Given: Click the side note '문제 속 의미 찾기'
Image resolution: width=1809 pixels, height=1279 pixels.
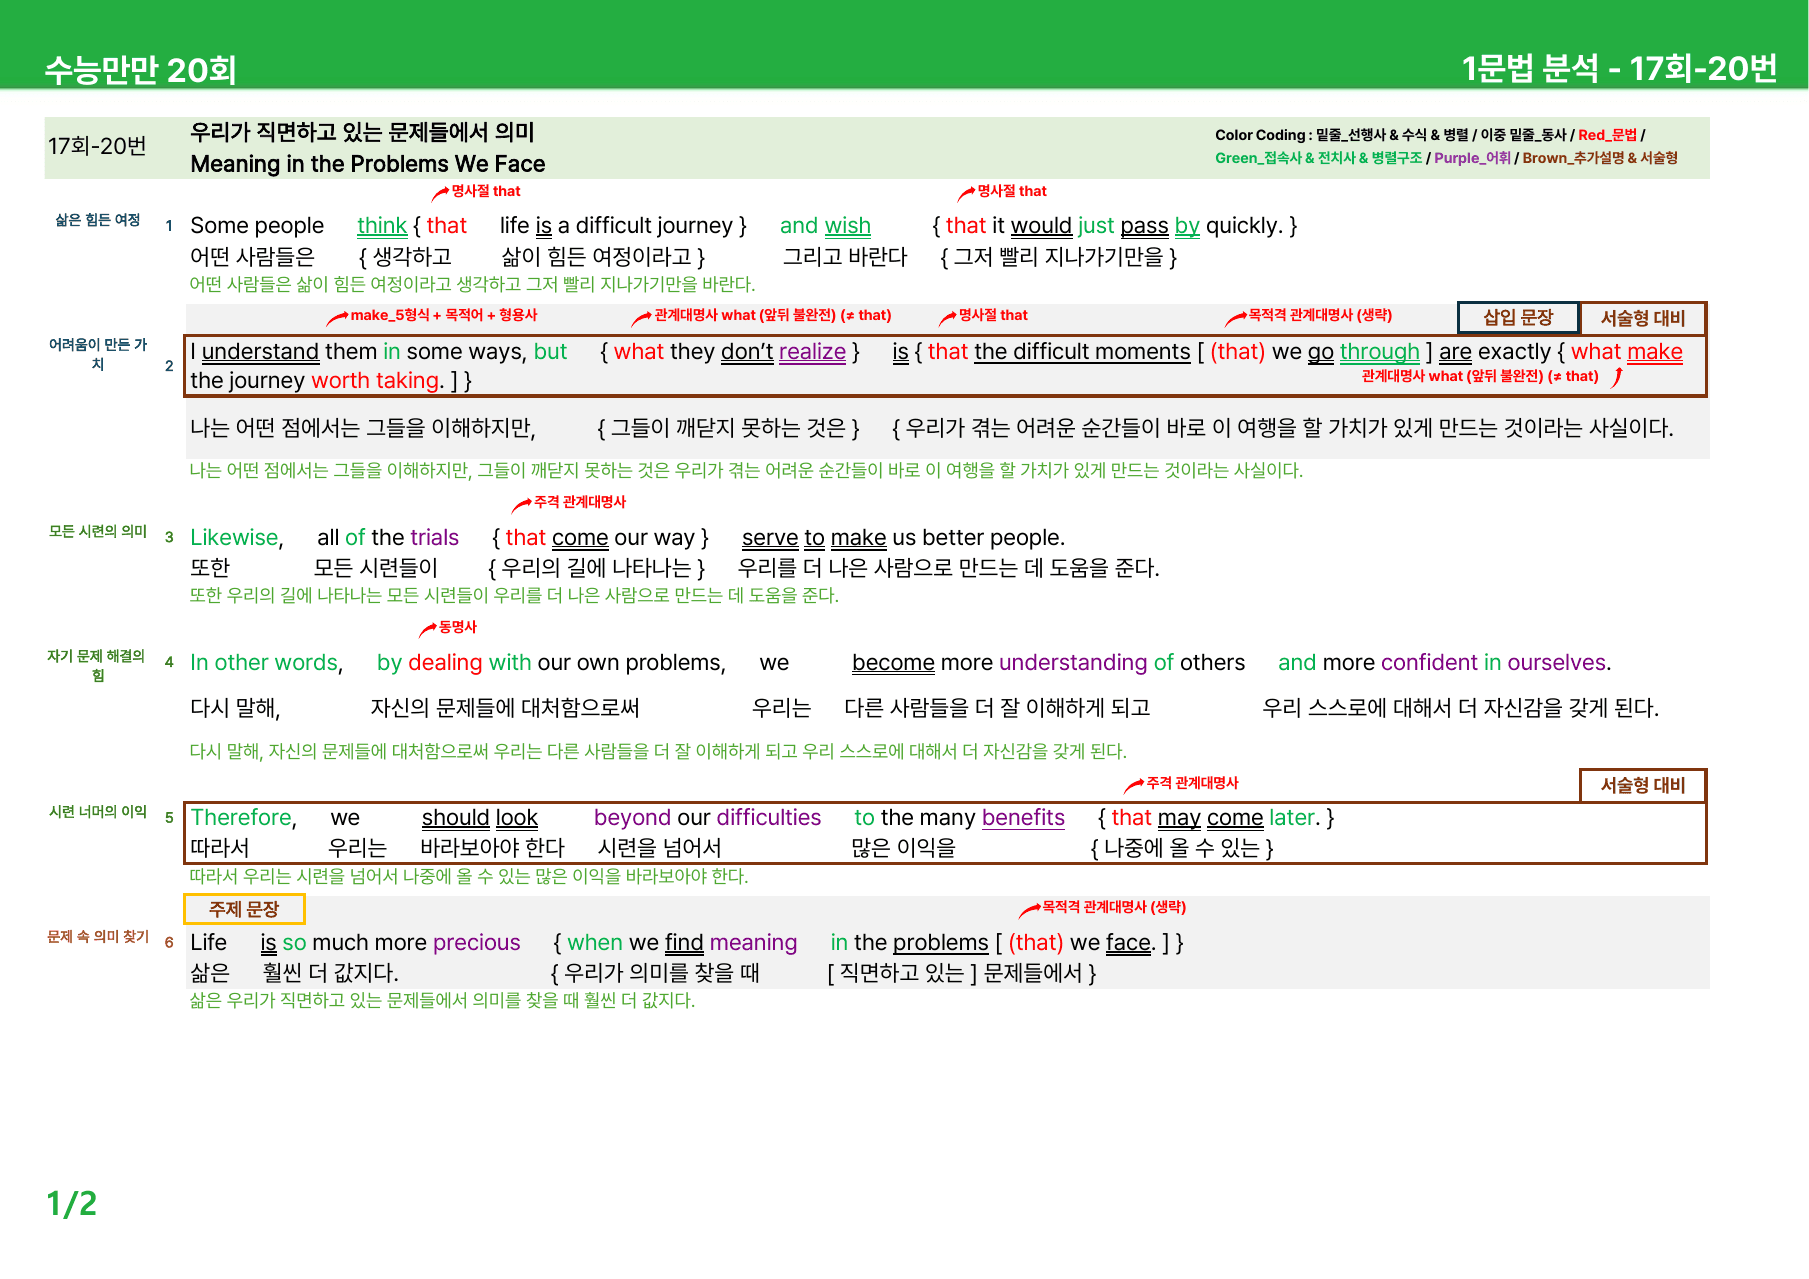Looking at the screenshot, I should 97,937.
